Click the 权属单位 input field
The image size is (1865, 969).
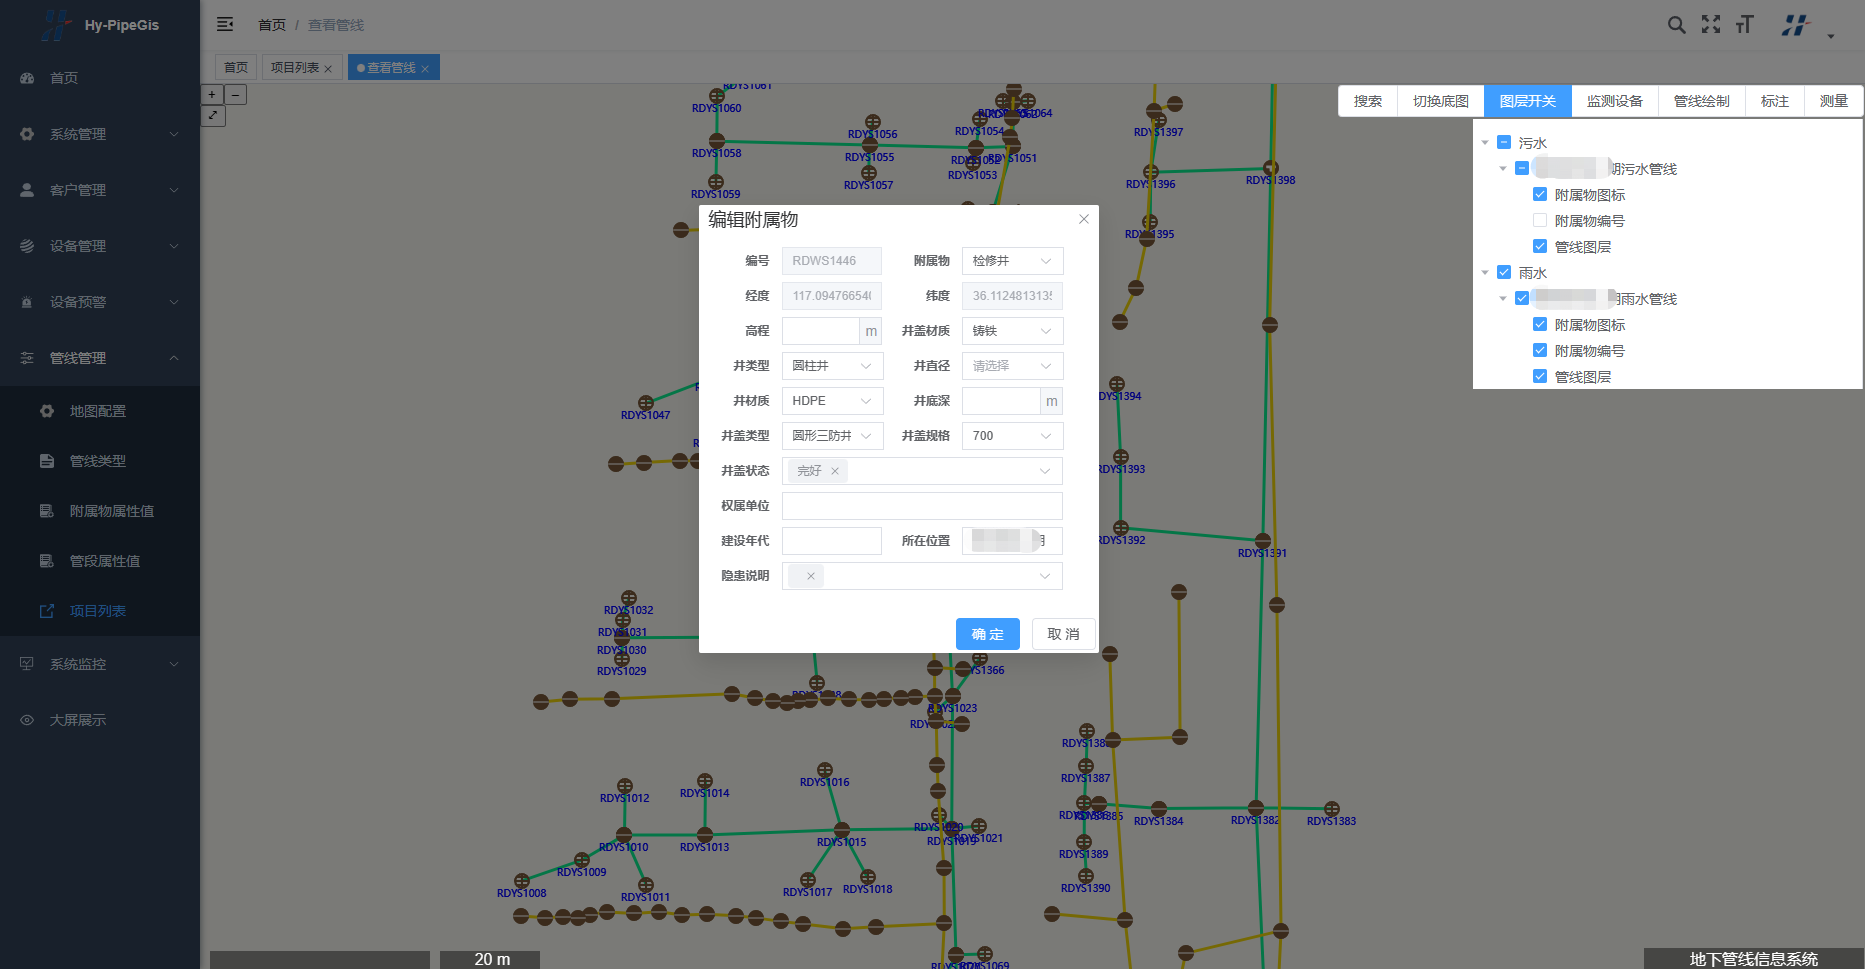tap(921, 506)
